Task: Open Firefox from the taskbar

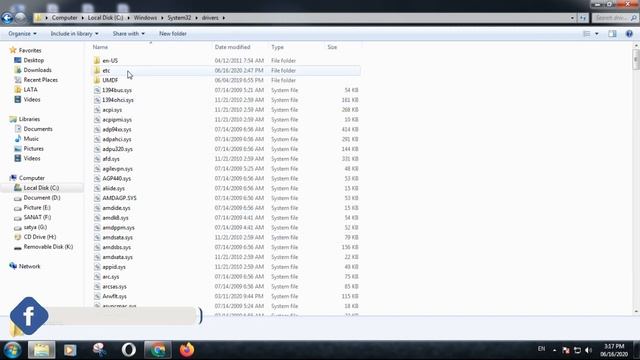Action: point(187,350)
